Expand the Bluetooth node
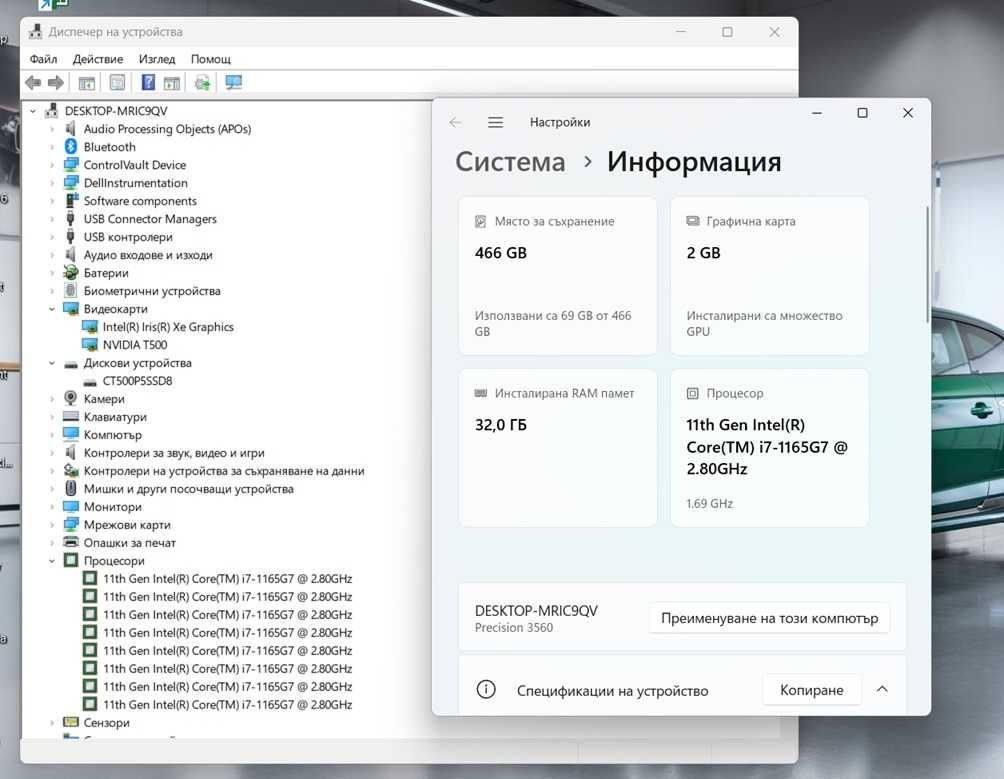Image resolution: width=1004 pixels, height=779 pixels. pyautogui.click(x=52, y=147)
